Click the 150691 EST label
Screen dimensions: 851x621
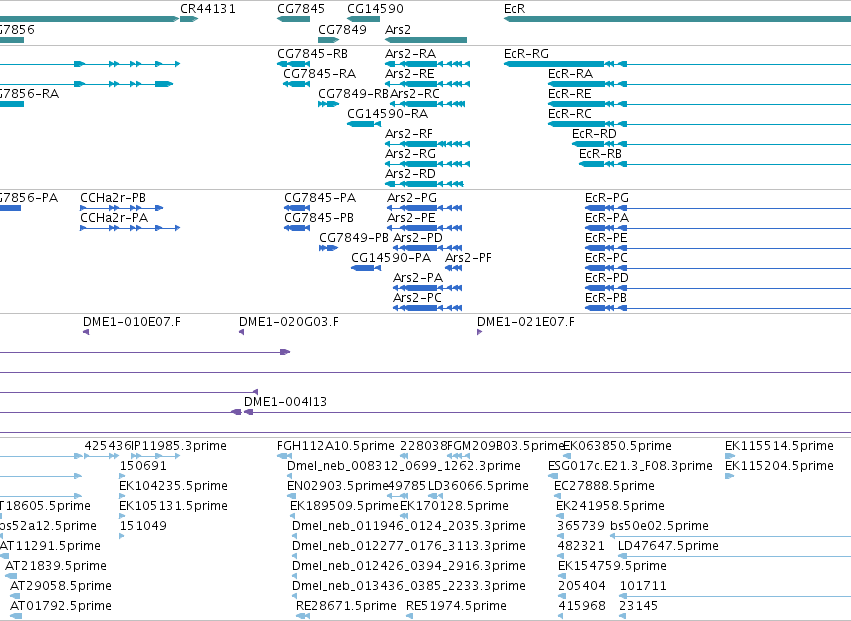pyautogui.click(x=143, y=466)
